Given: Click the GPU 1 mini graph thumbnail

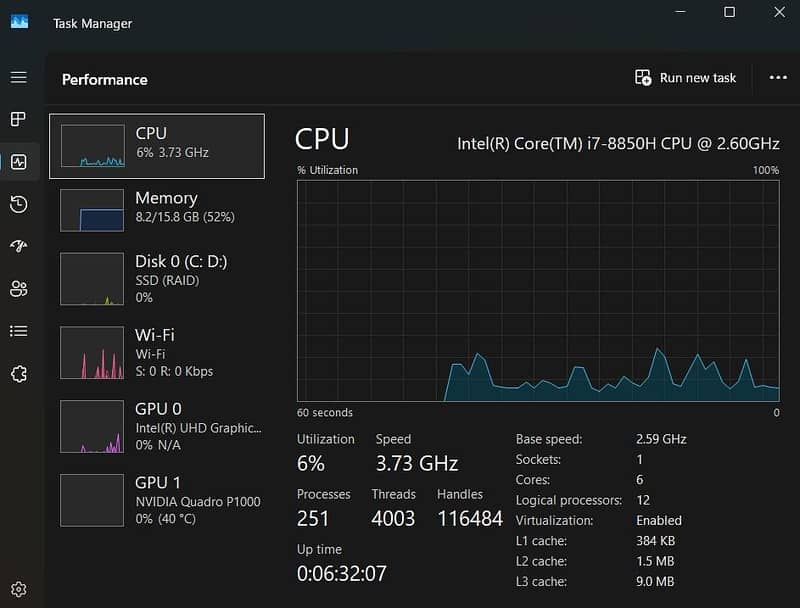Looking at the screenshot, I should tap(92, 500).
